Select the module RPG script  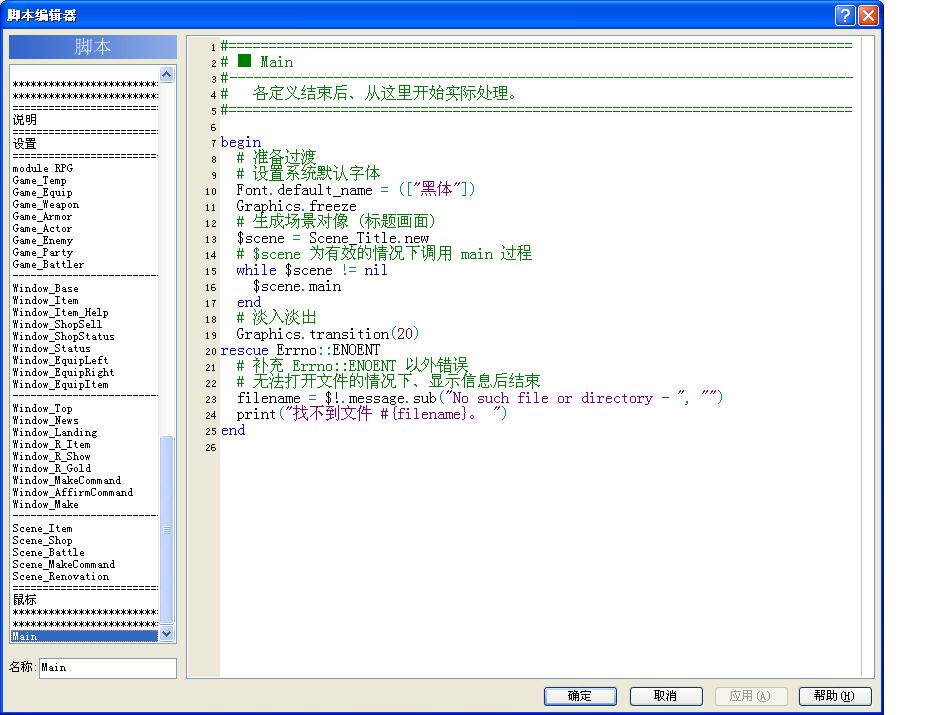(x=84, y=168)
